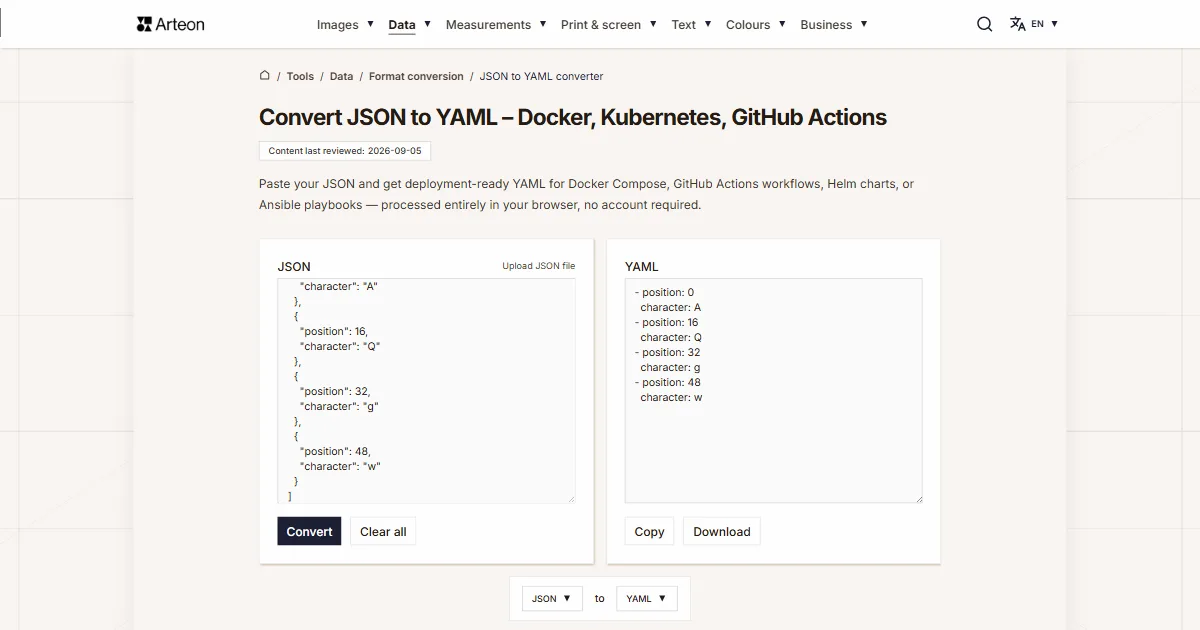Click the Convert button
Image resolution: width=1200 pixels, height=630 pixels.
pos(309,531)
